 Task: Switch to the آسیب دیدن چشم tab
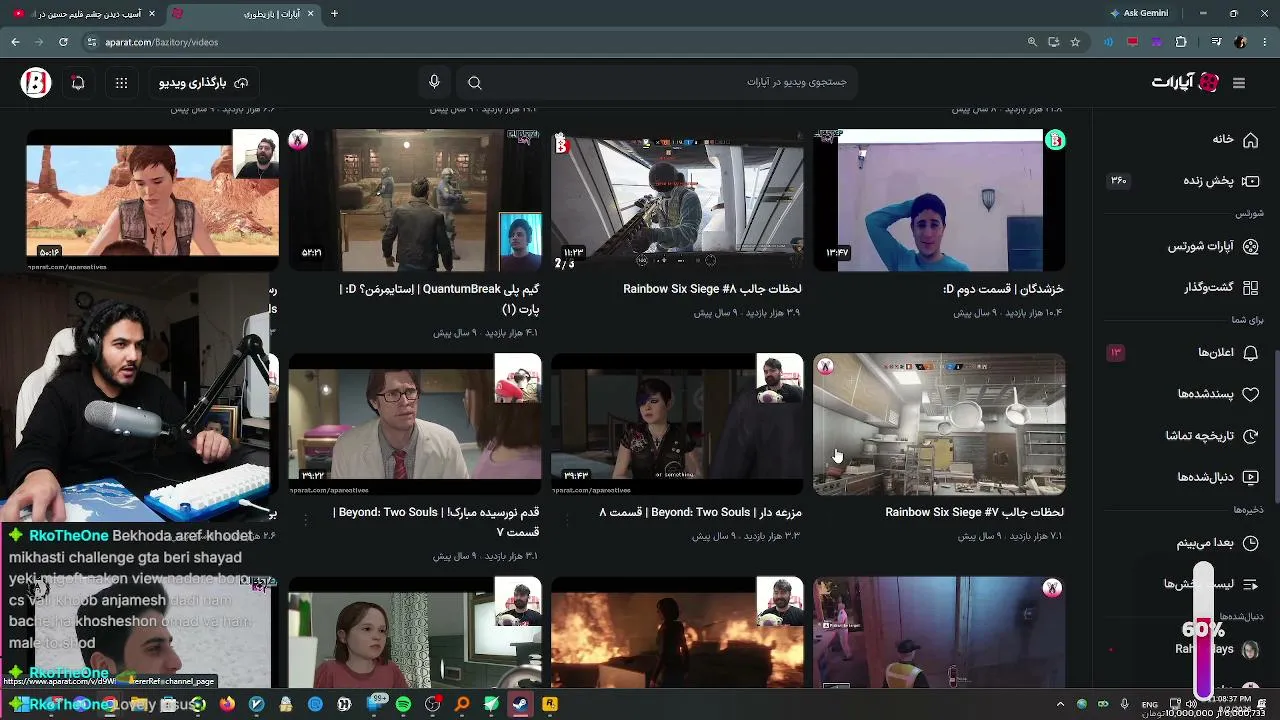click(85, 13)
